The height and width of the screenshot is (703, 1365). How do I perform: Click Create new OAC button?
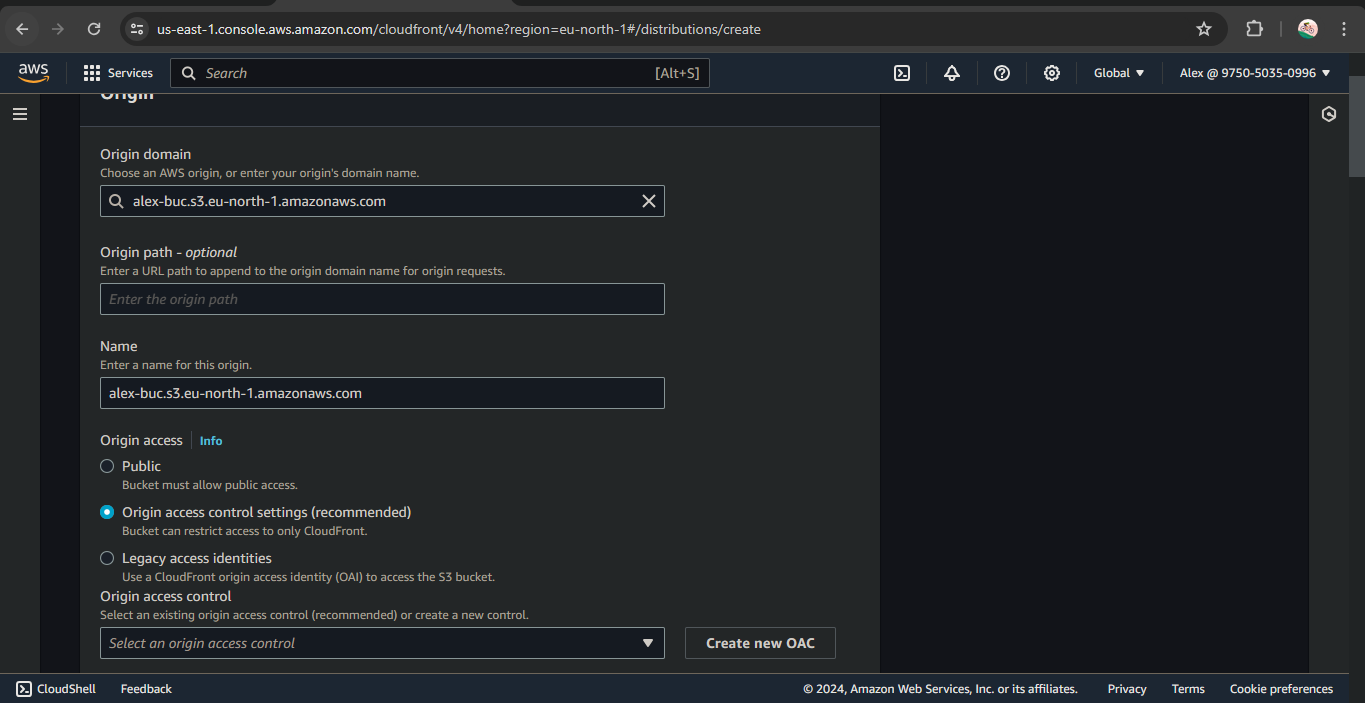(x=760, y=643)
